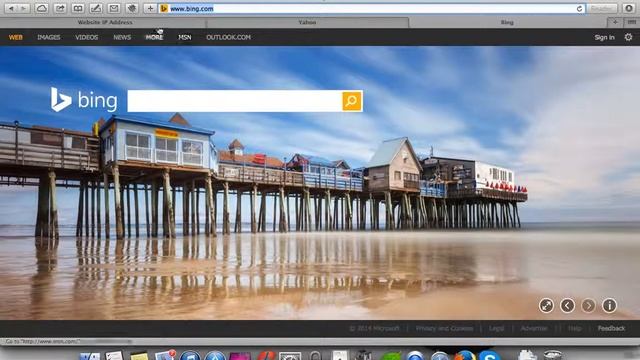640x360 pixels.
Task: Reload the page with the refresh icon
Action: (x=579, y=9)
